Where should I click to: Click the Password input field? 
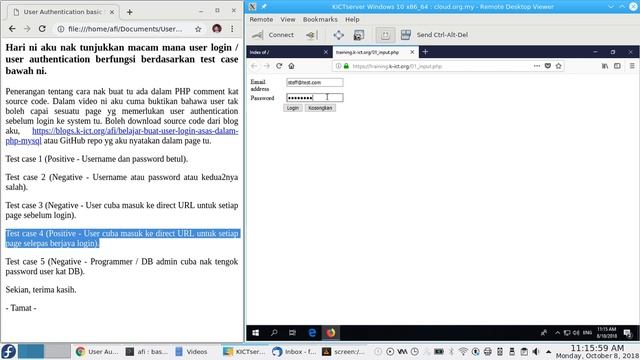tap(315, 98)
